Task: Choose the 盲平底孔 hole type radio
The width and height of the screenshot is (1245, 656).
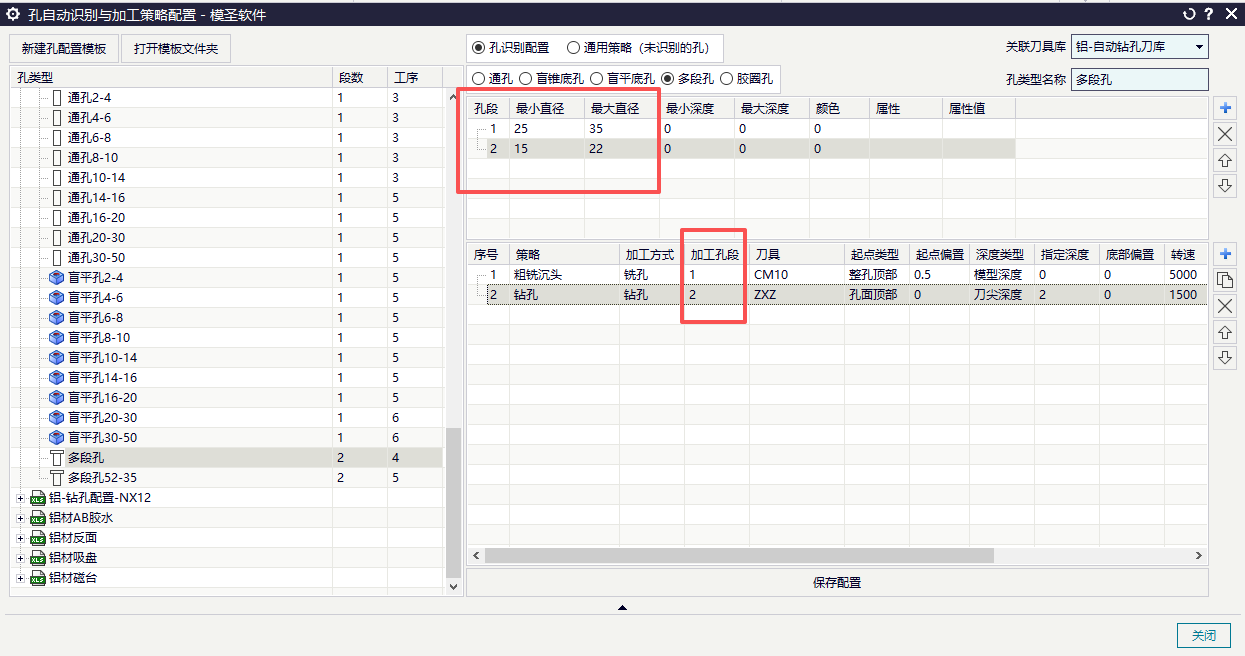Action: click(596, 78)
